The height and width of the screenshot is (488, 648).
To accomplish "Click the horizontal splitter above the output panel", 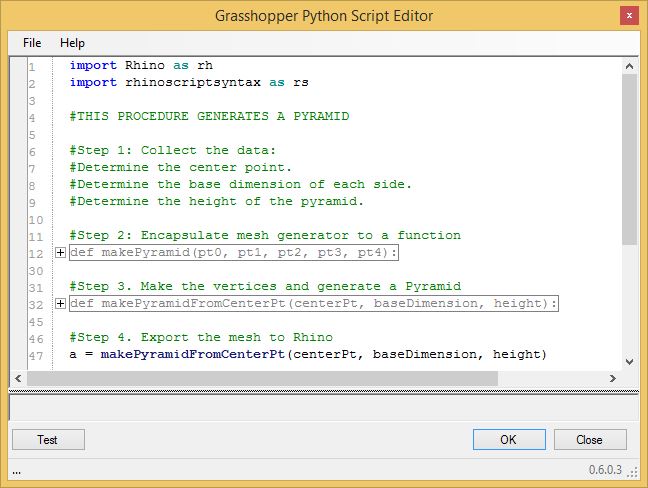I will pos(324,390).
